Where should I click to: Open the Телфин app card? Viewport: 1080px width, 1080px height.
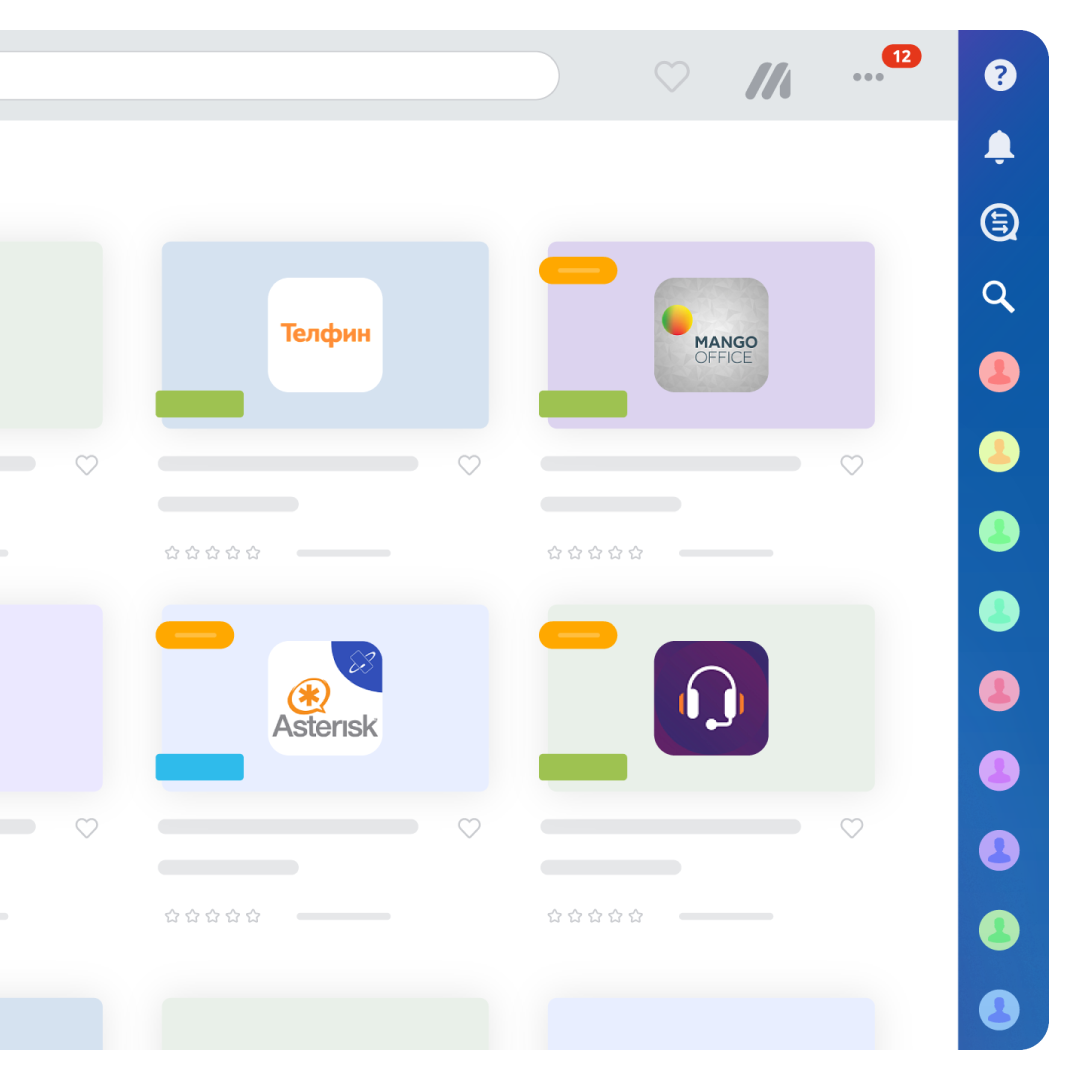coord(325,335)
